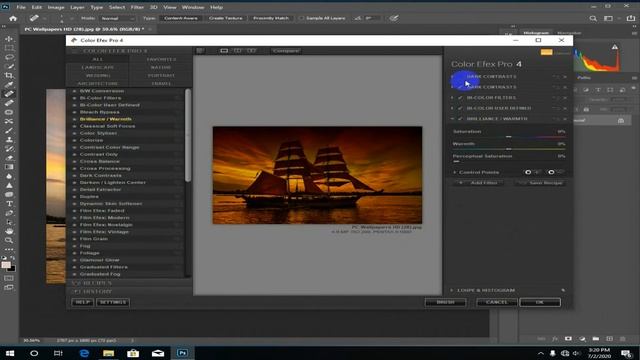This screenshot has width=640, height=360.
Task: Favorite the B/W Conversion filter star
Action: point(178,91)
